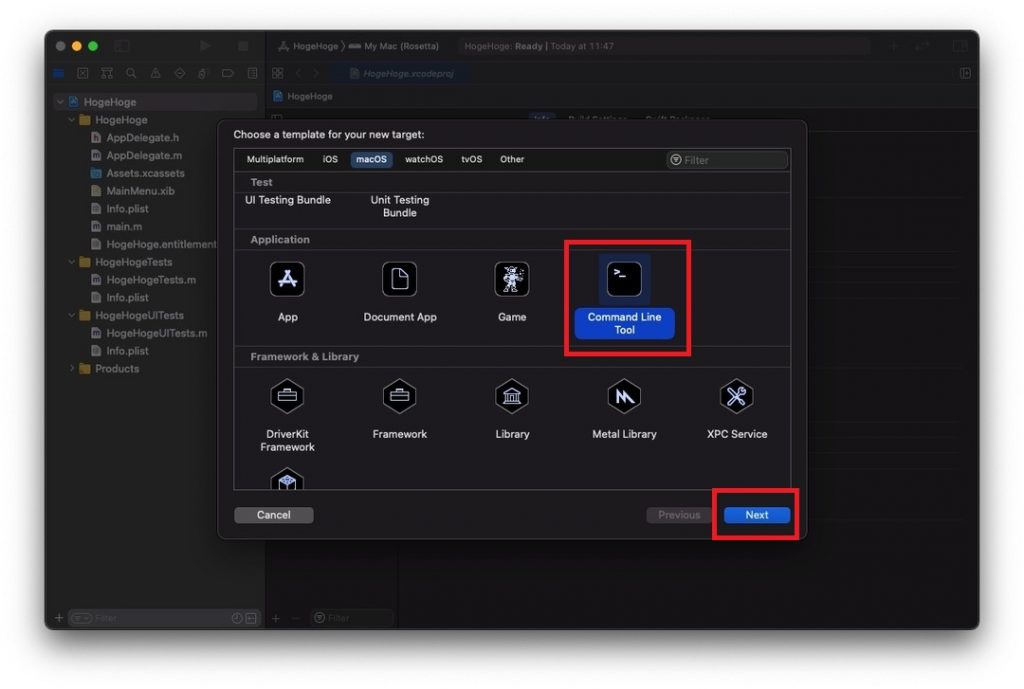Collapse the HogeHoge group folder
This screenshot has height=689, width=1024.
(71, 120)
